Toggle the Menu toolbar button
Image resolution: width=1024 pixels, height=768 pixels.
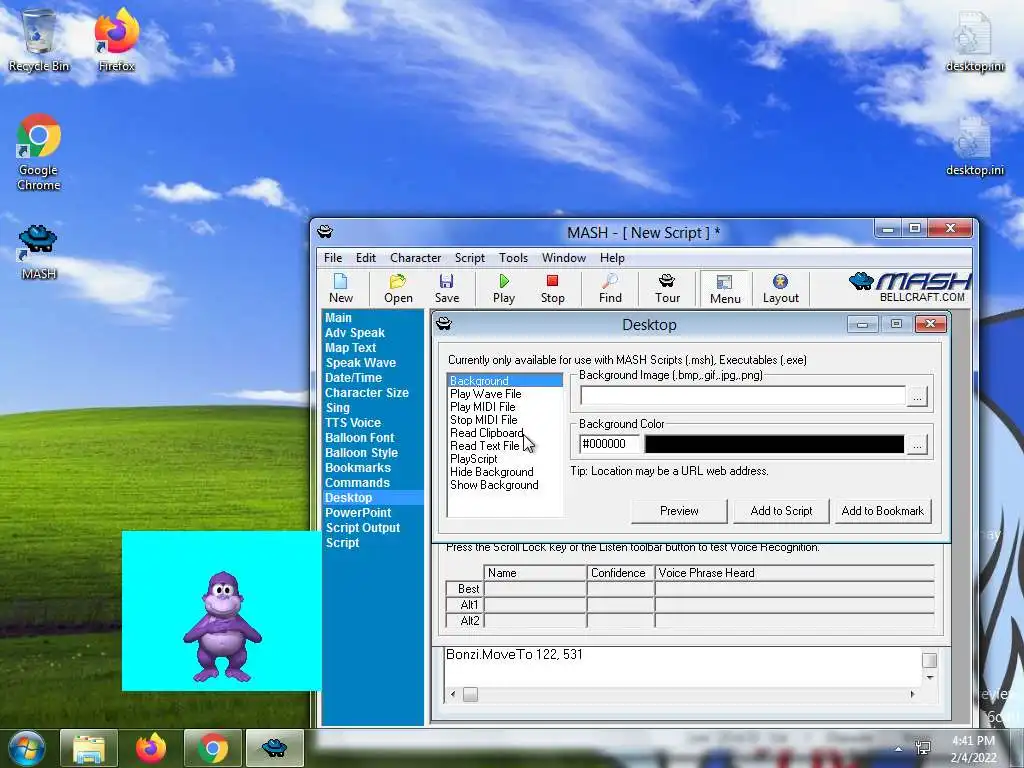pyautogui.click(x=725, y=289)
